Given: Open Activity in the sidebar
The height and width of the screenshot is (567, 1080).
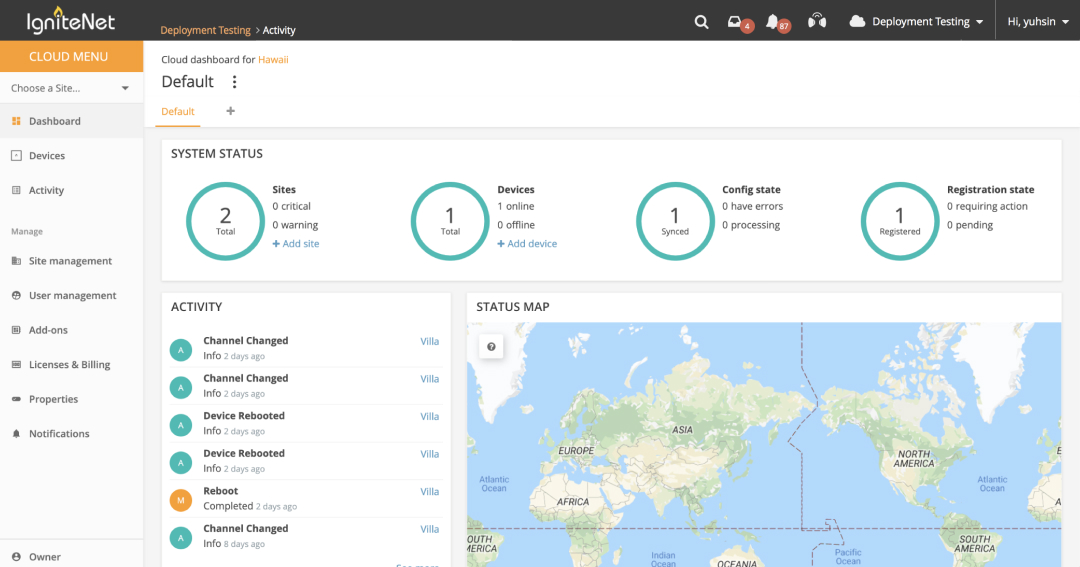Looking at the screenshot, I should (72, 190).
